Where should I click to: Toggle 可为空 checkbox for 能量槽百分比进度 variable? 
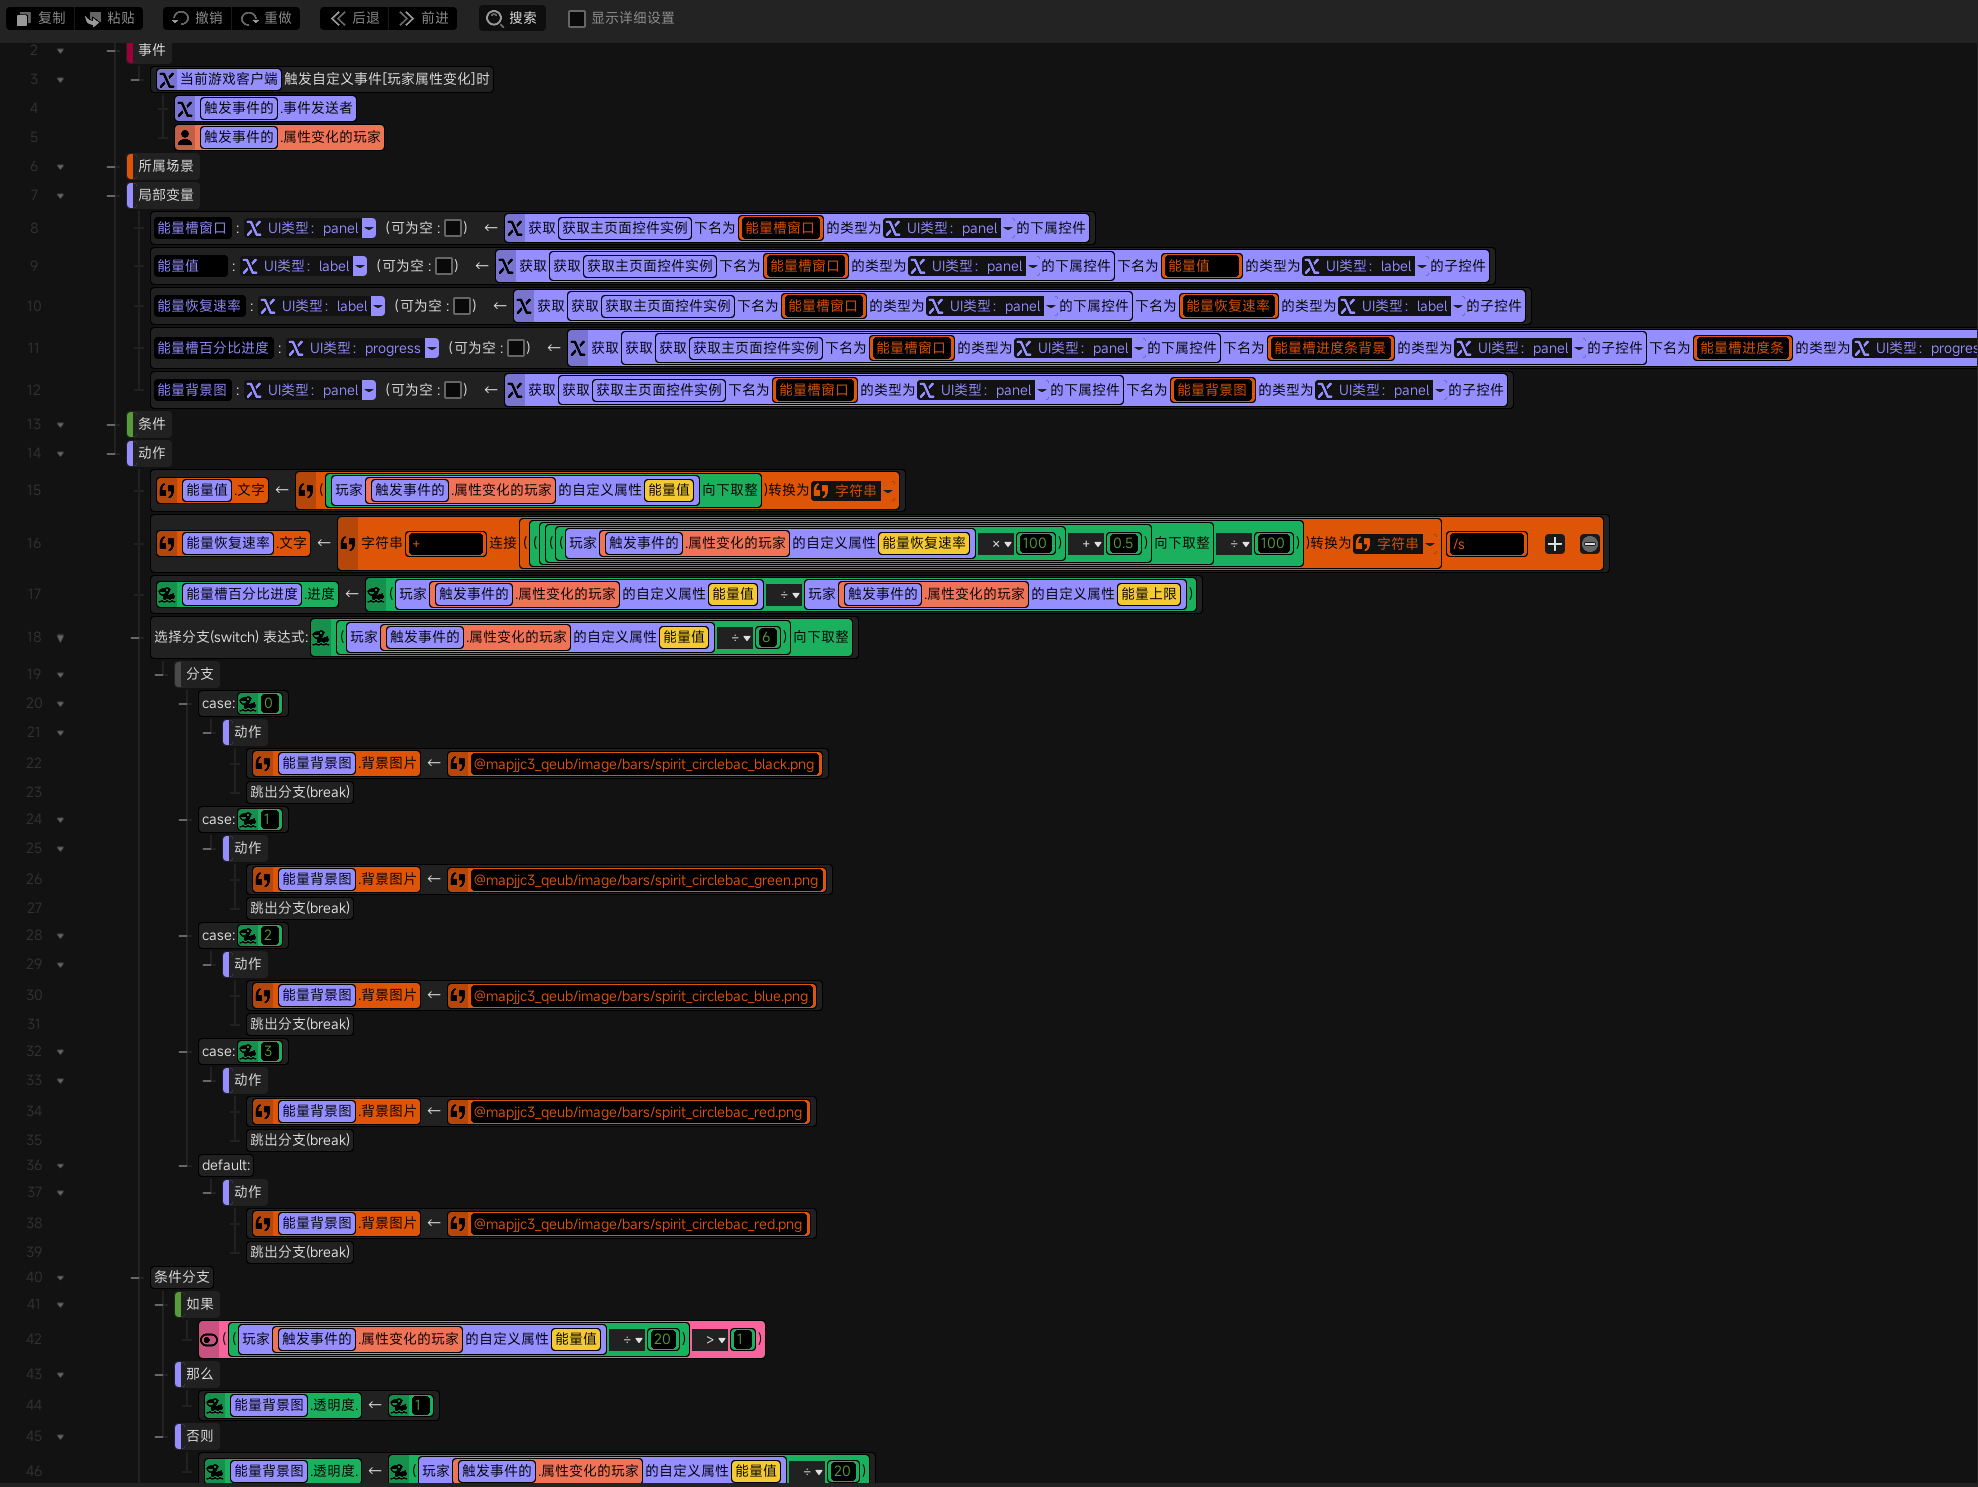coord(517,348)
